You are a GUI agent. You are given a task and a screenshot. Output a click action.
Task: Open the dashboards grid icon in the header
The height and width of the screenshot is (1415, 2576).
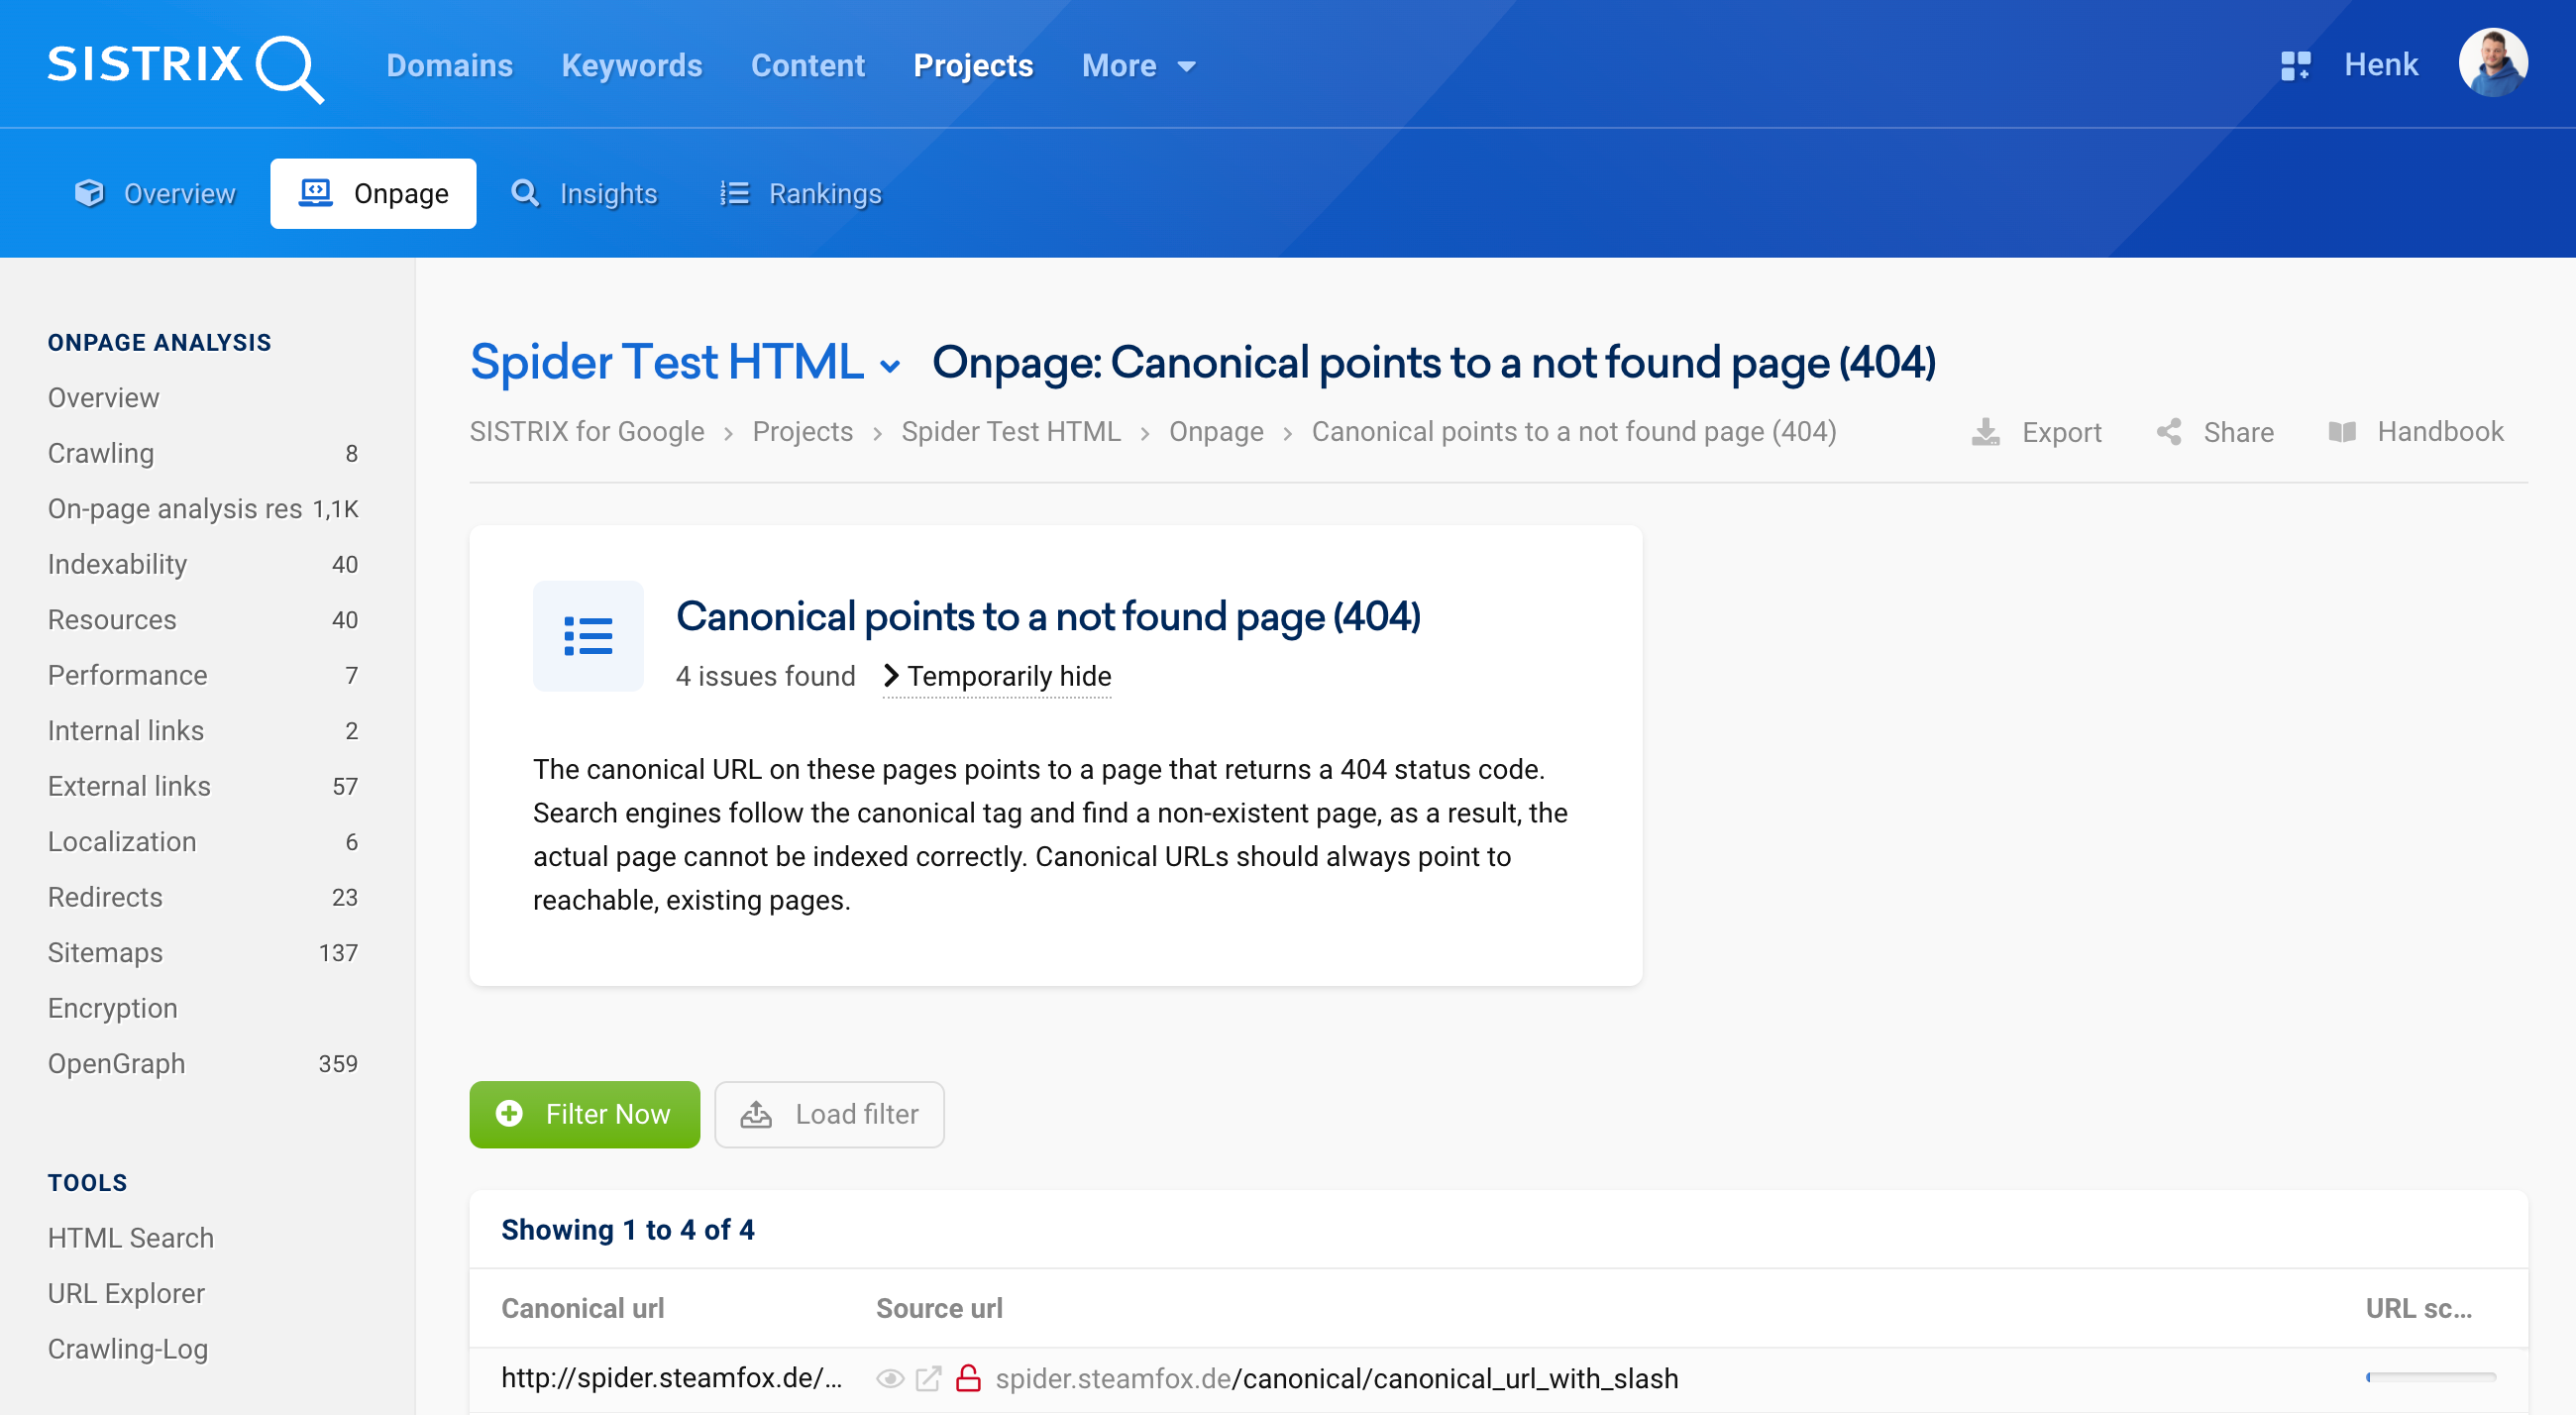pos(2295,64)
